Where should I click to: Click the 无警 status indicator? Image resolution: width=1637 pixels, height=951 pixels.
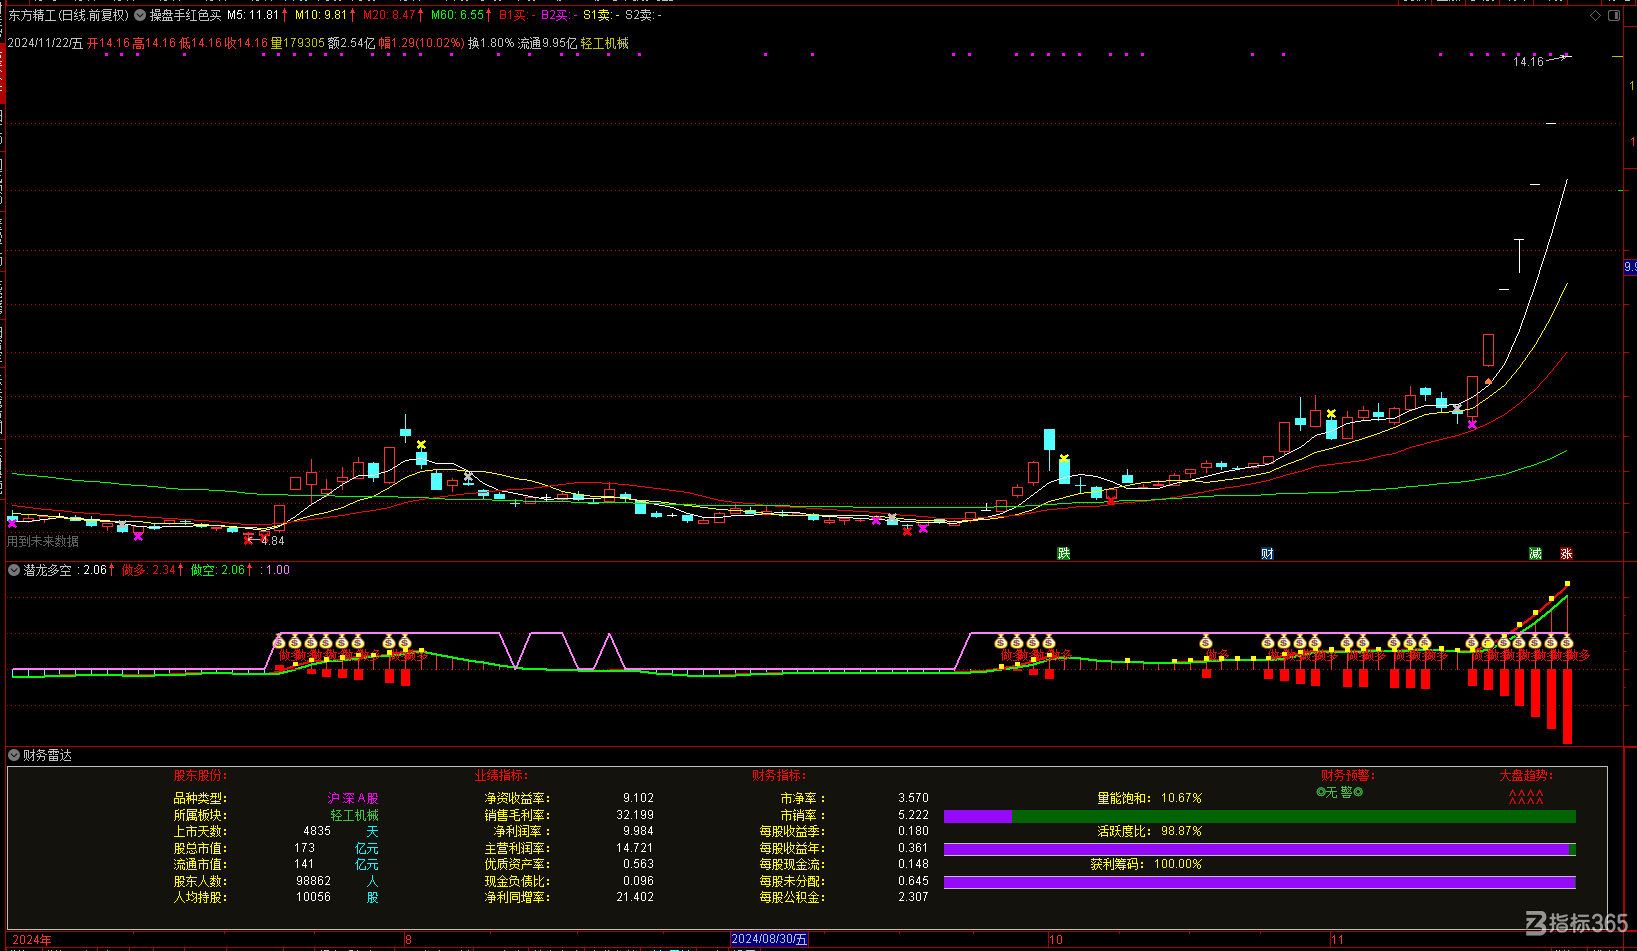coord(1340,792)
